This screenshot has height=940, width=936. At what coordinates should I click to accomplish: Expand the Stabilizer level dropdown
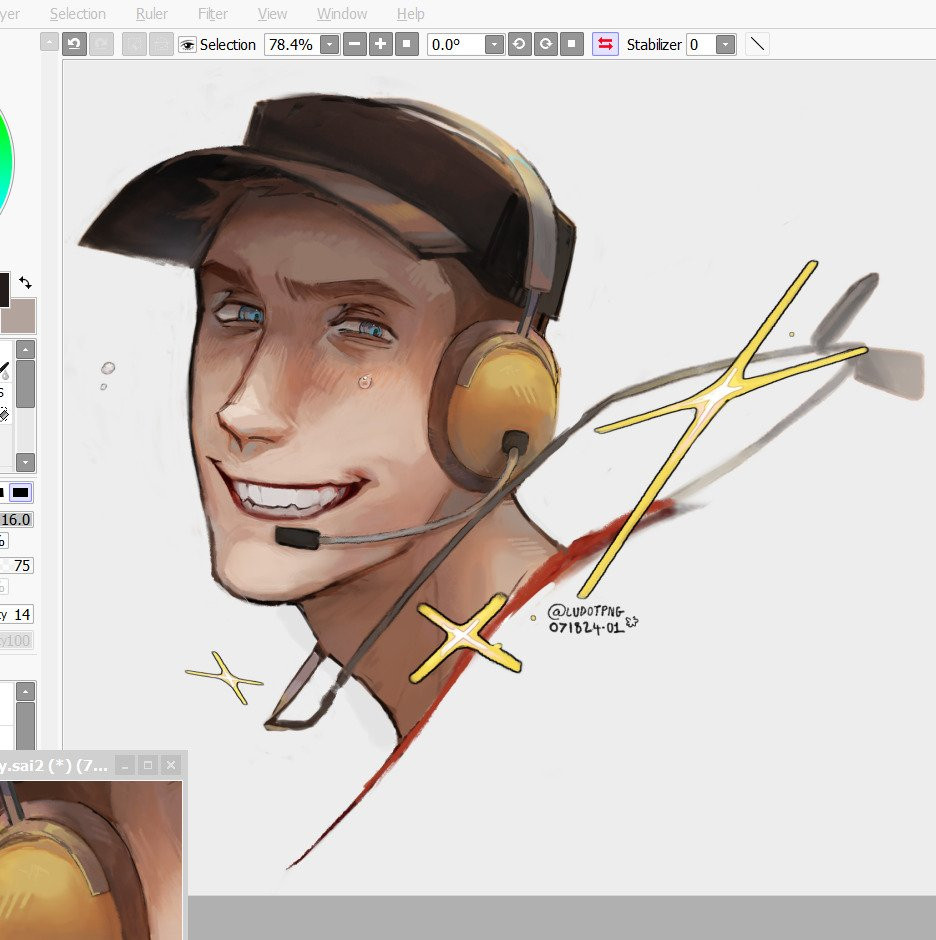[725, 45]
